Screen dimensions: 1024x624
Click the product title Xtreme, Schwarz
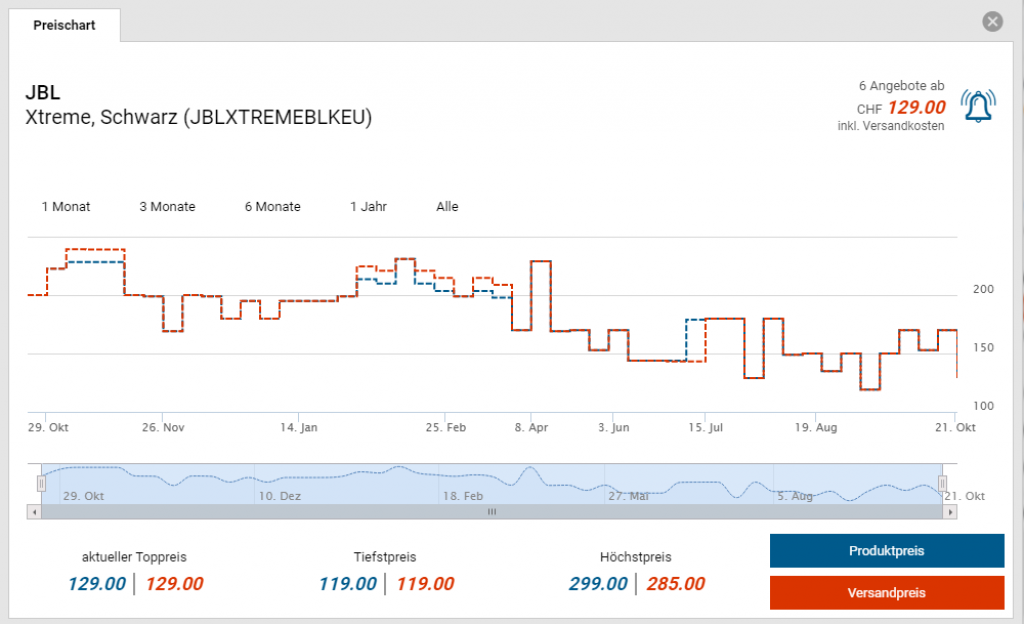[198, 117]
